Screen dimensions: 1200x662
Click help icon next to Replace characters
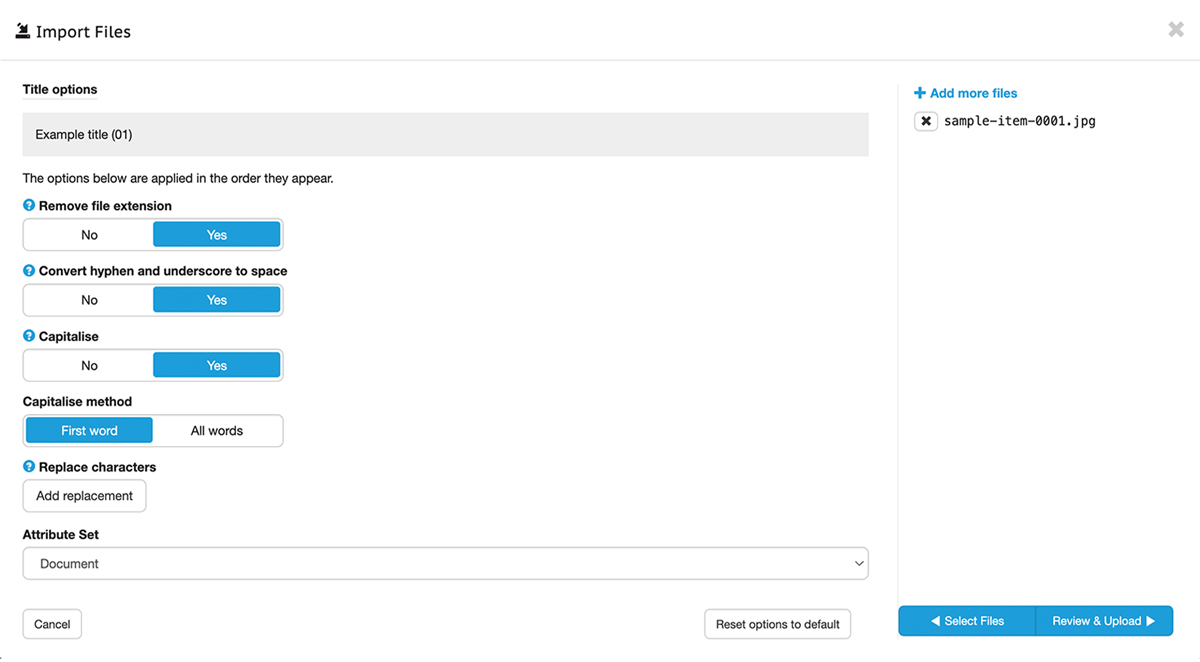coord(29,467)
